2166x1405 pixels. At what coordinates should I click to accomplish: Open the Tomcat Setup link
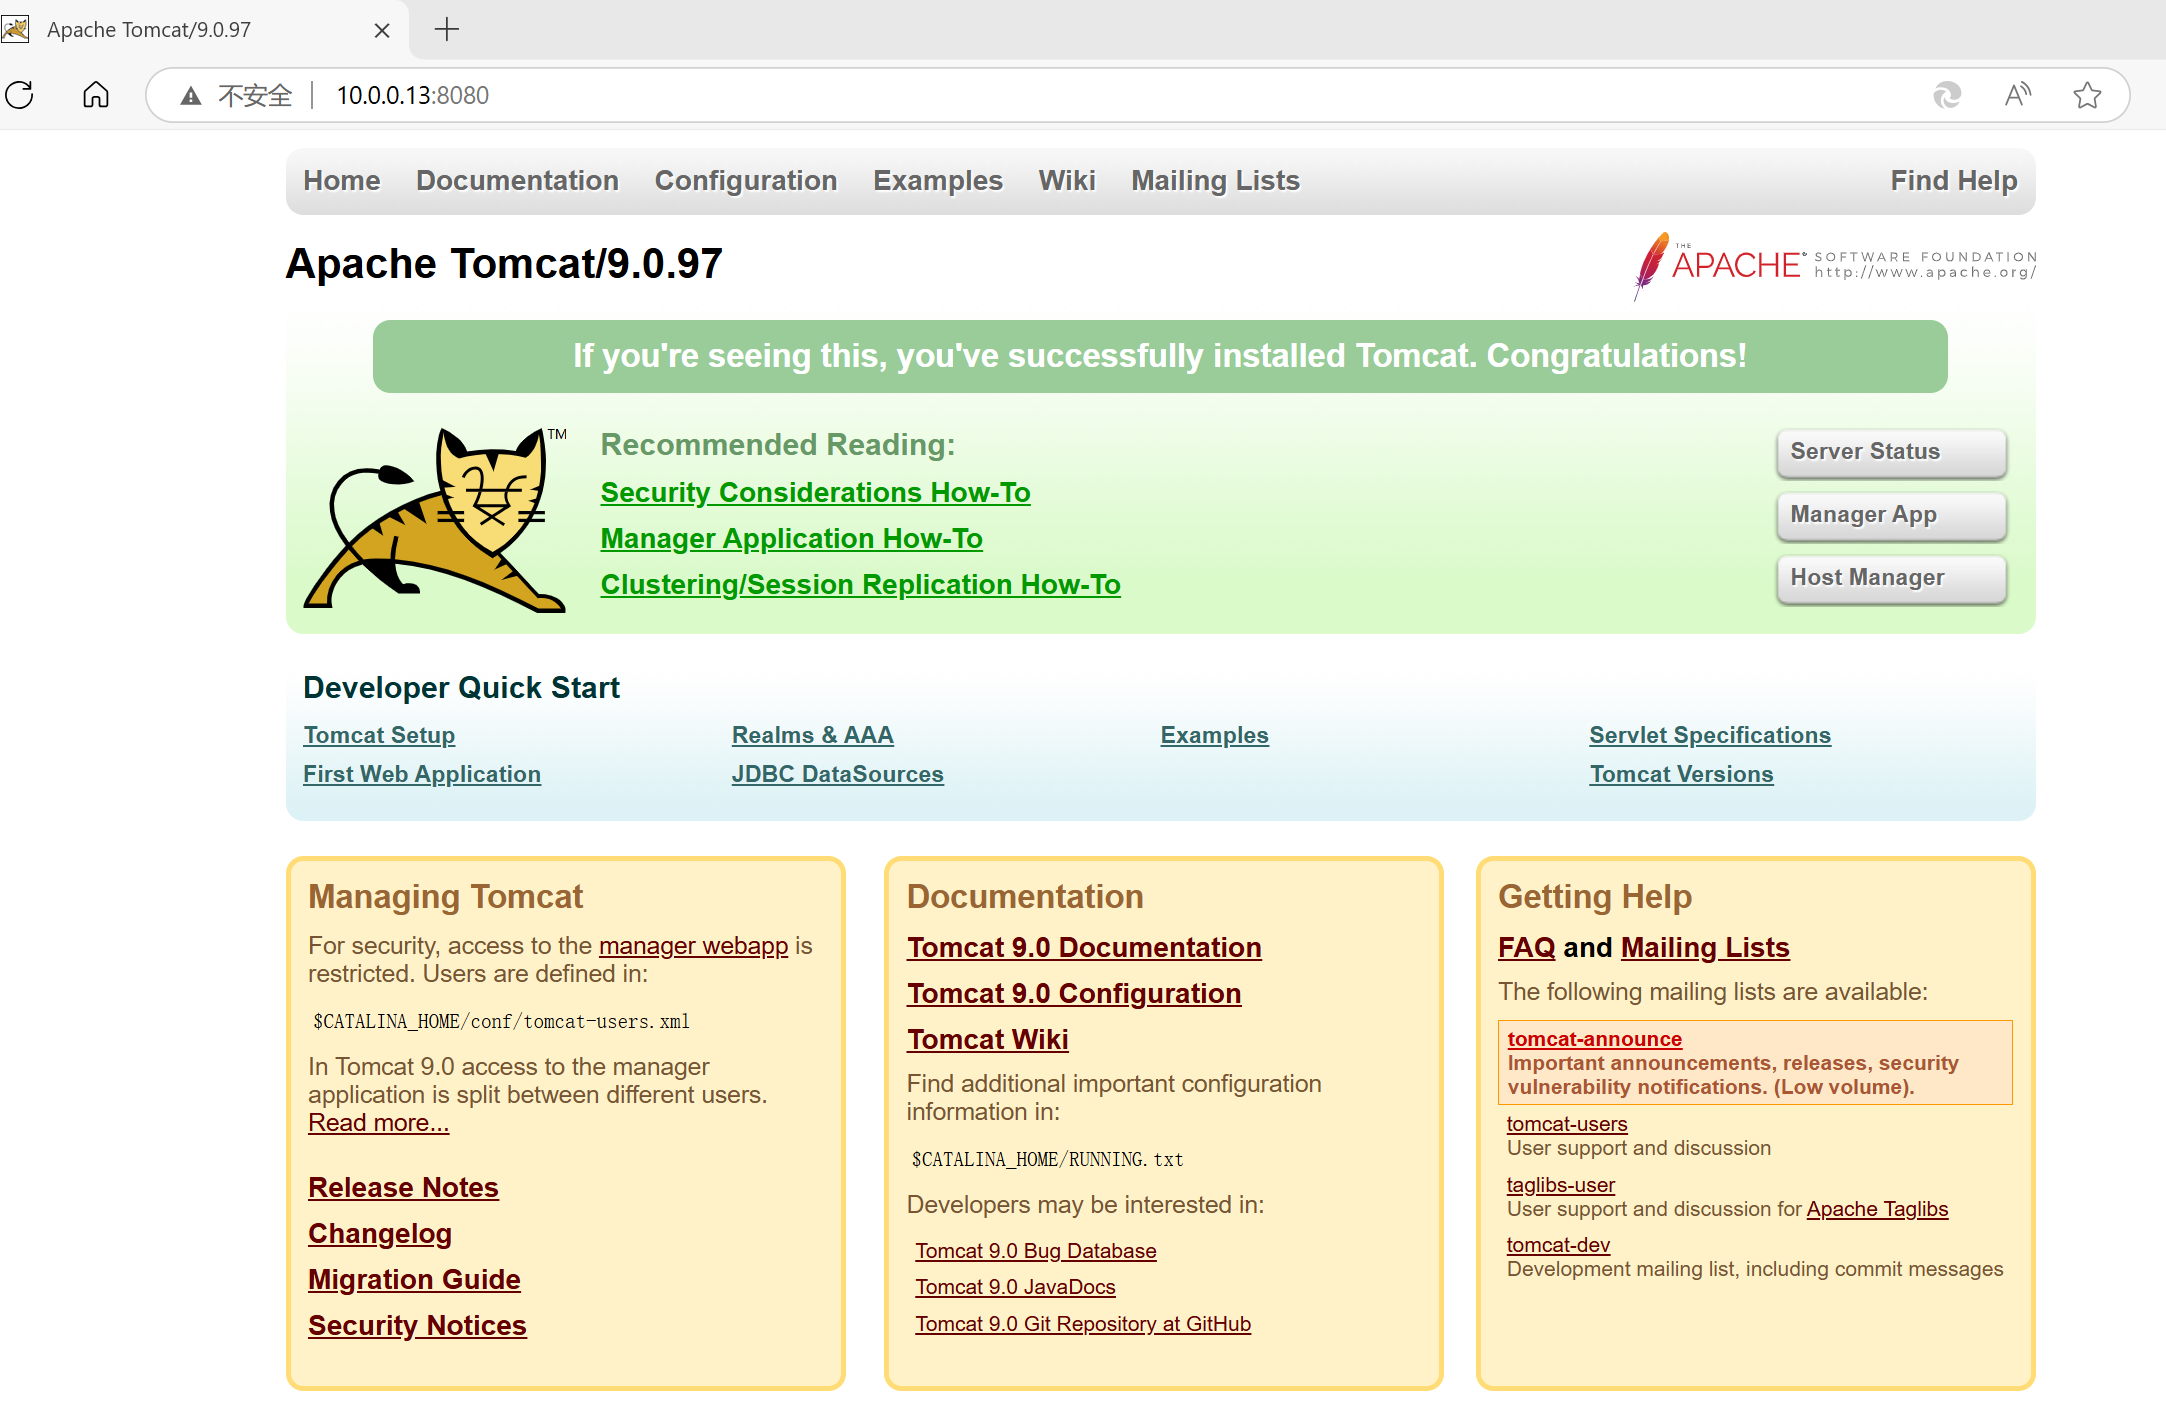[x=379, y=735]
